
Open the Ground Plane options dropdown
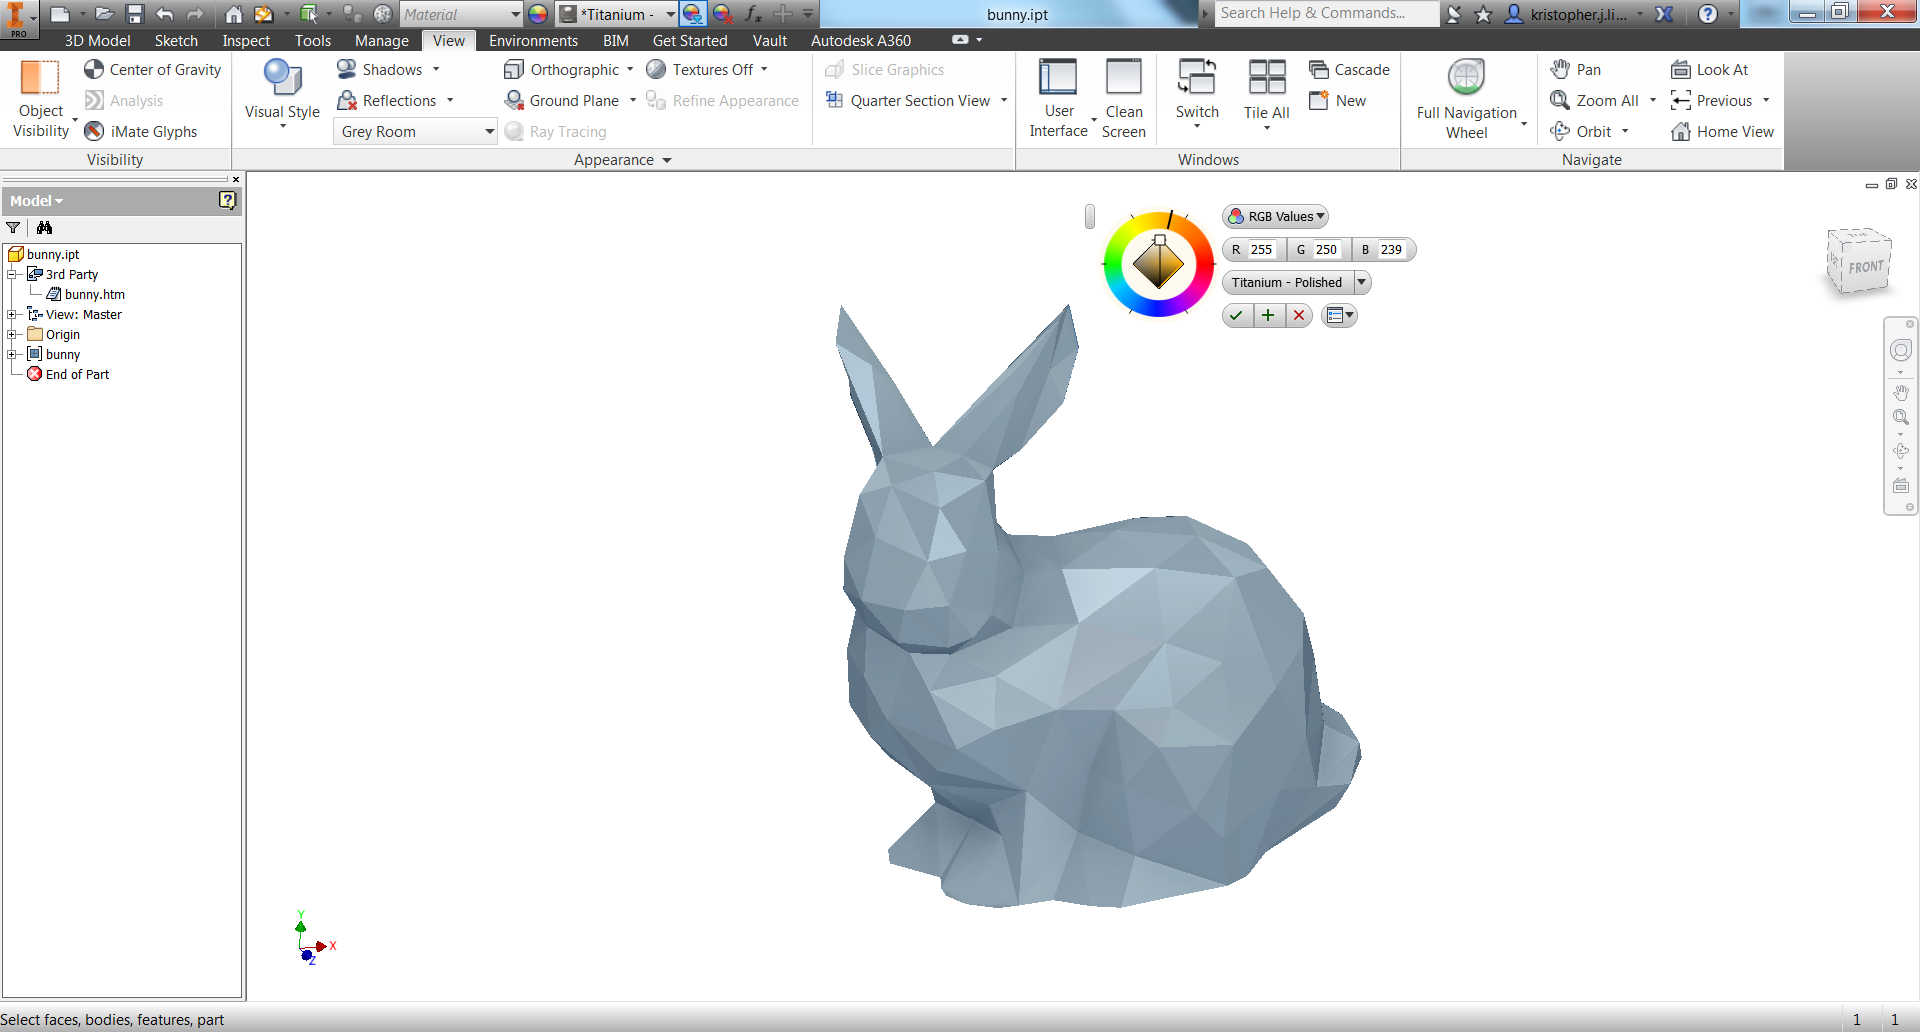pos(633,100)
